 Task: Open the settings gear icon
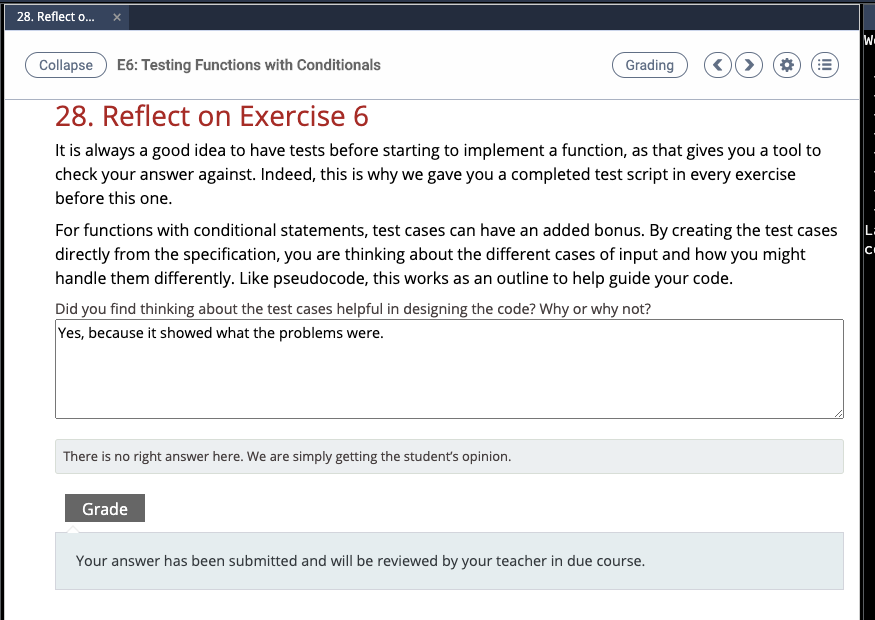coord(787,65)
